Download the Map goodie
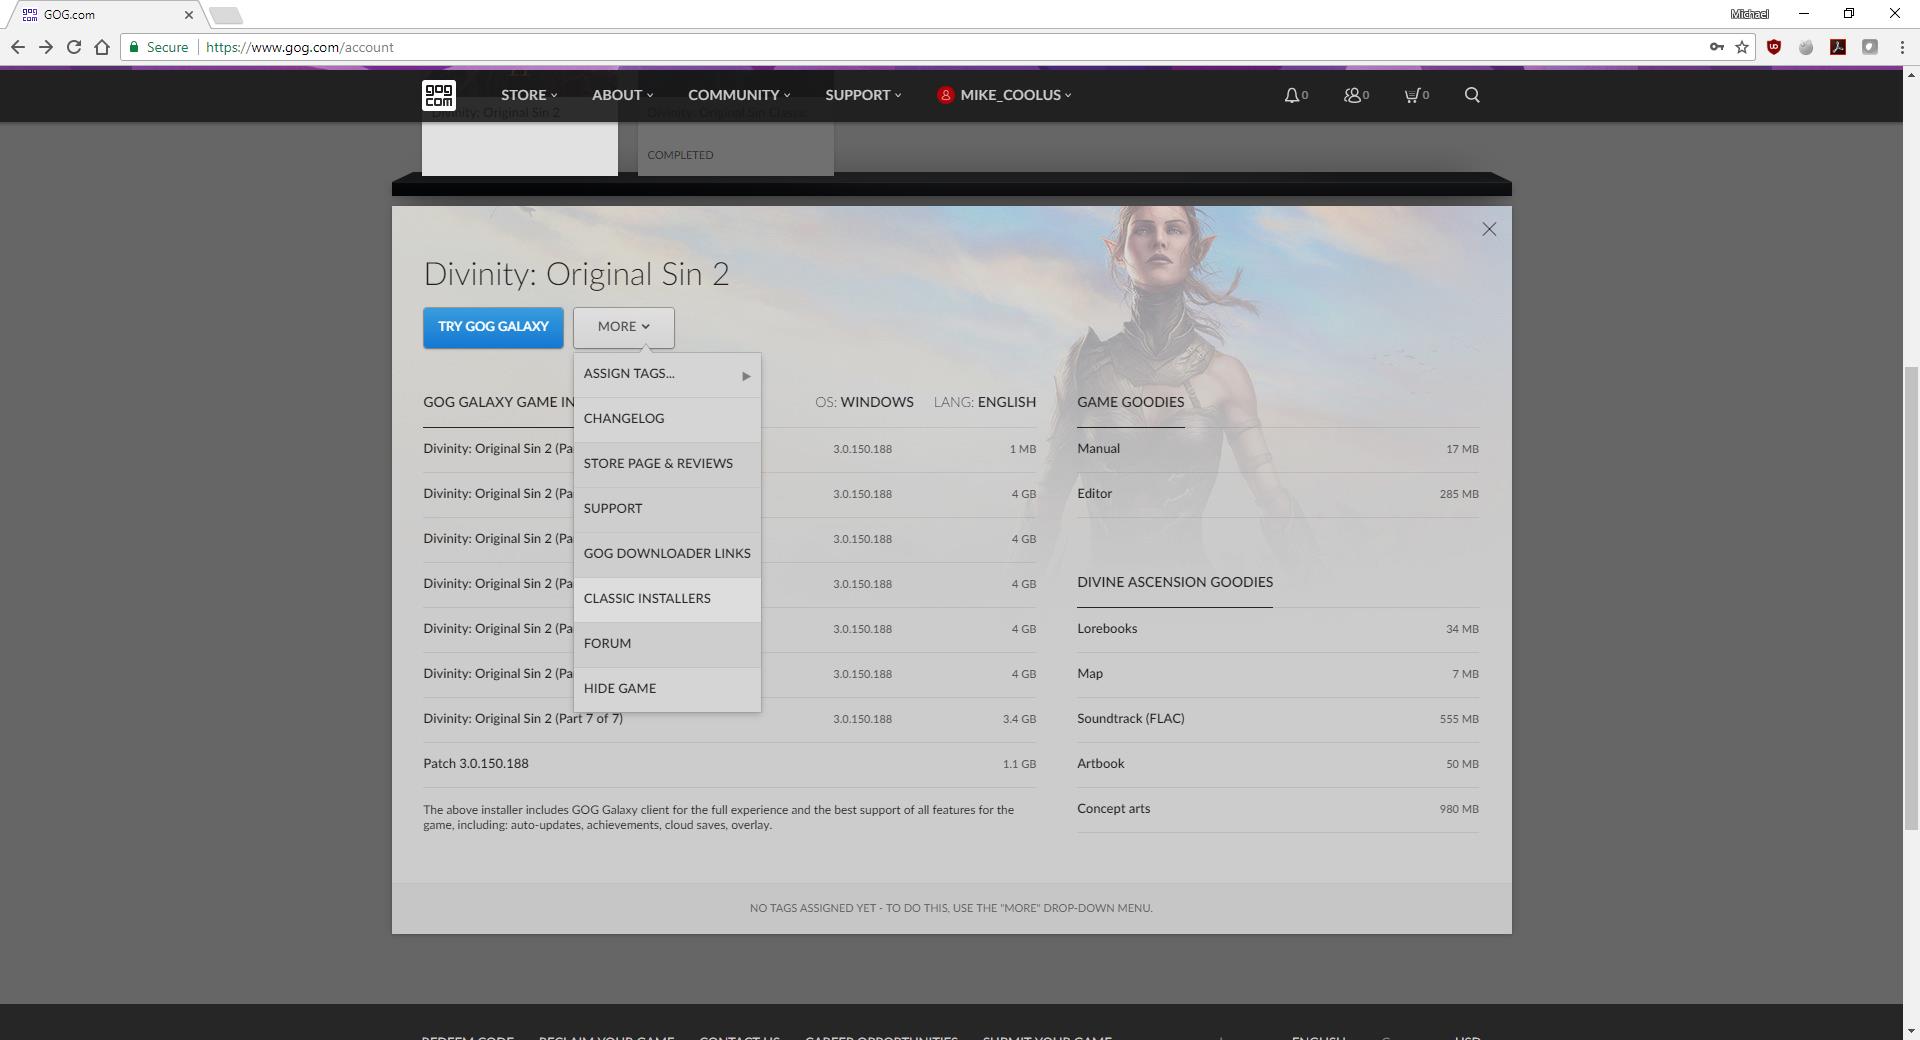1920x1040 pixels. pos(1277,674)
